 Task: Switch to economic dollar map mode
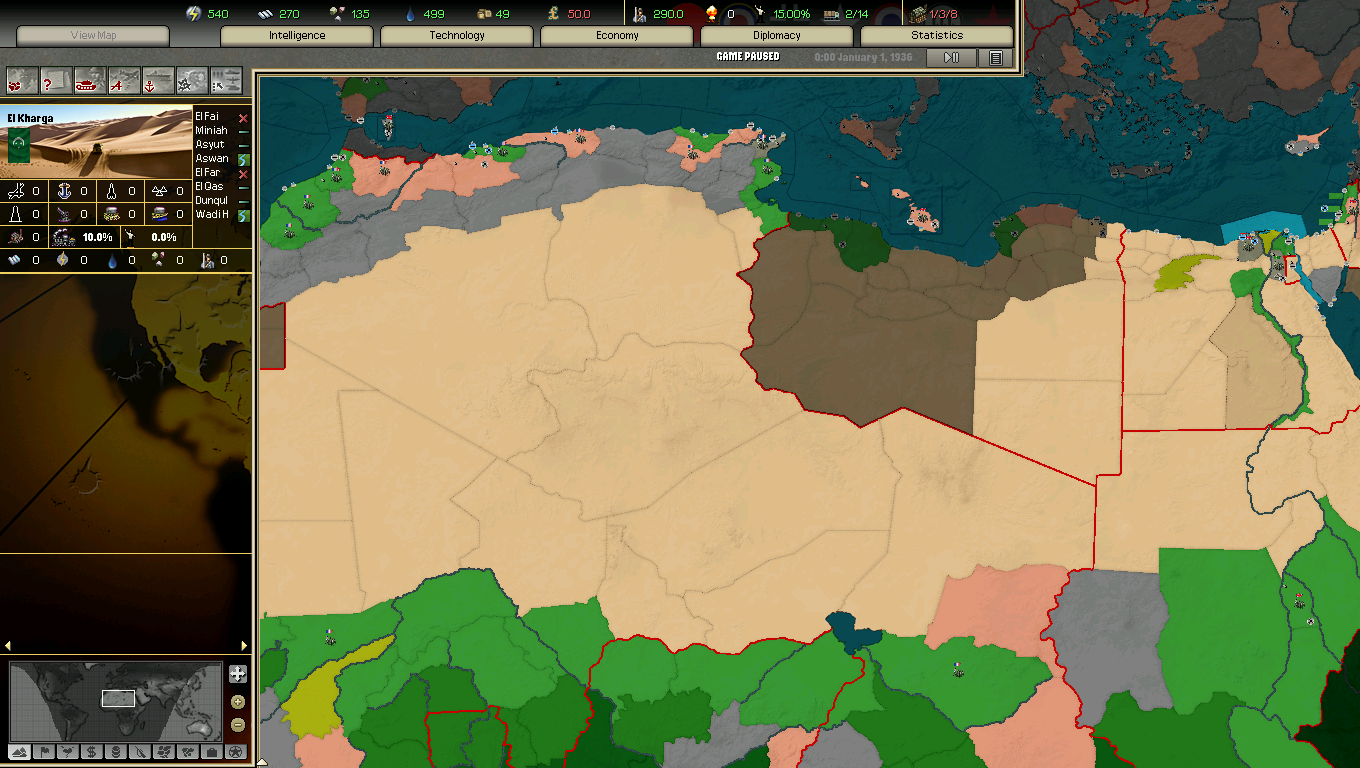(x=92, y=752)
